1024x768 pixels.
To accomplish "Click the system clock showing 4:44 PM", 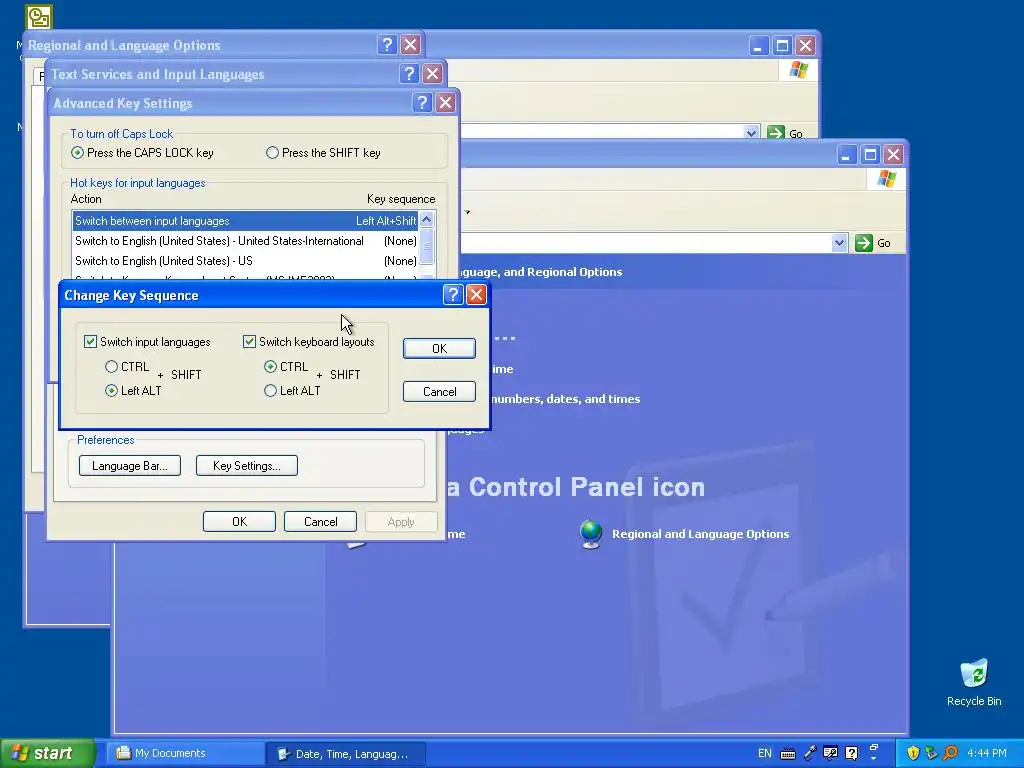I will [x=987, y=754].
